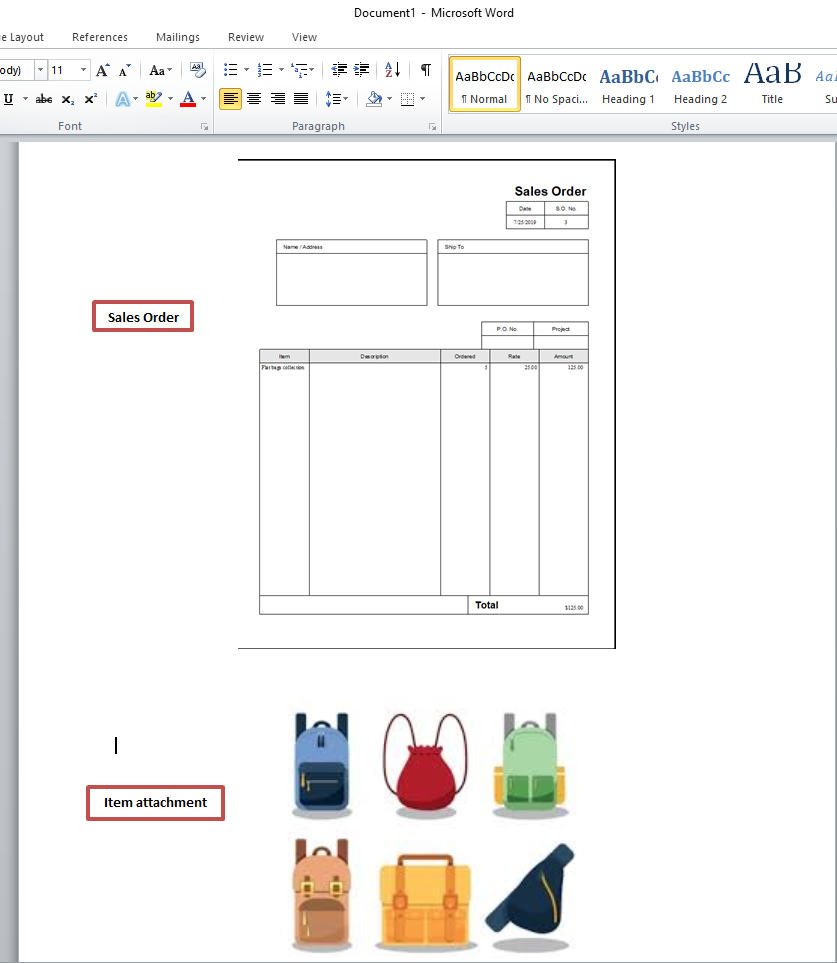Click the Grow Font button
The width and height of the screenshot is (837, 963).
(103, 70)
